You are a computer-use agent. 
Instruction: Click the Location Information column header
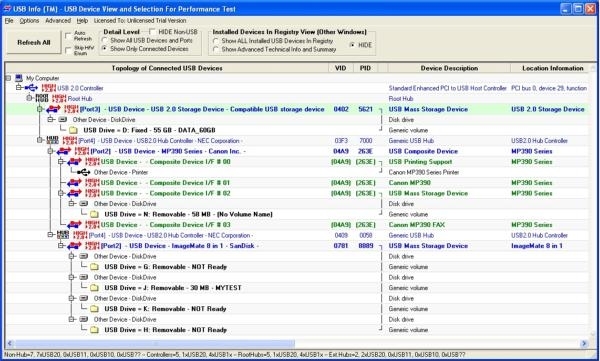click(553, 68)
